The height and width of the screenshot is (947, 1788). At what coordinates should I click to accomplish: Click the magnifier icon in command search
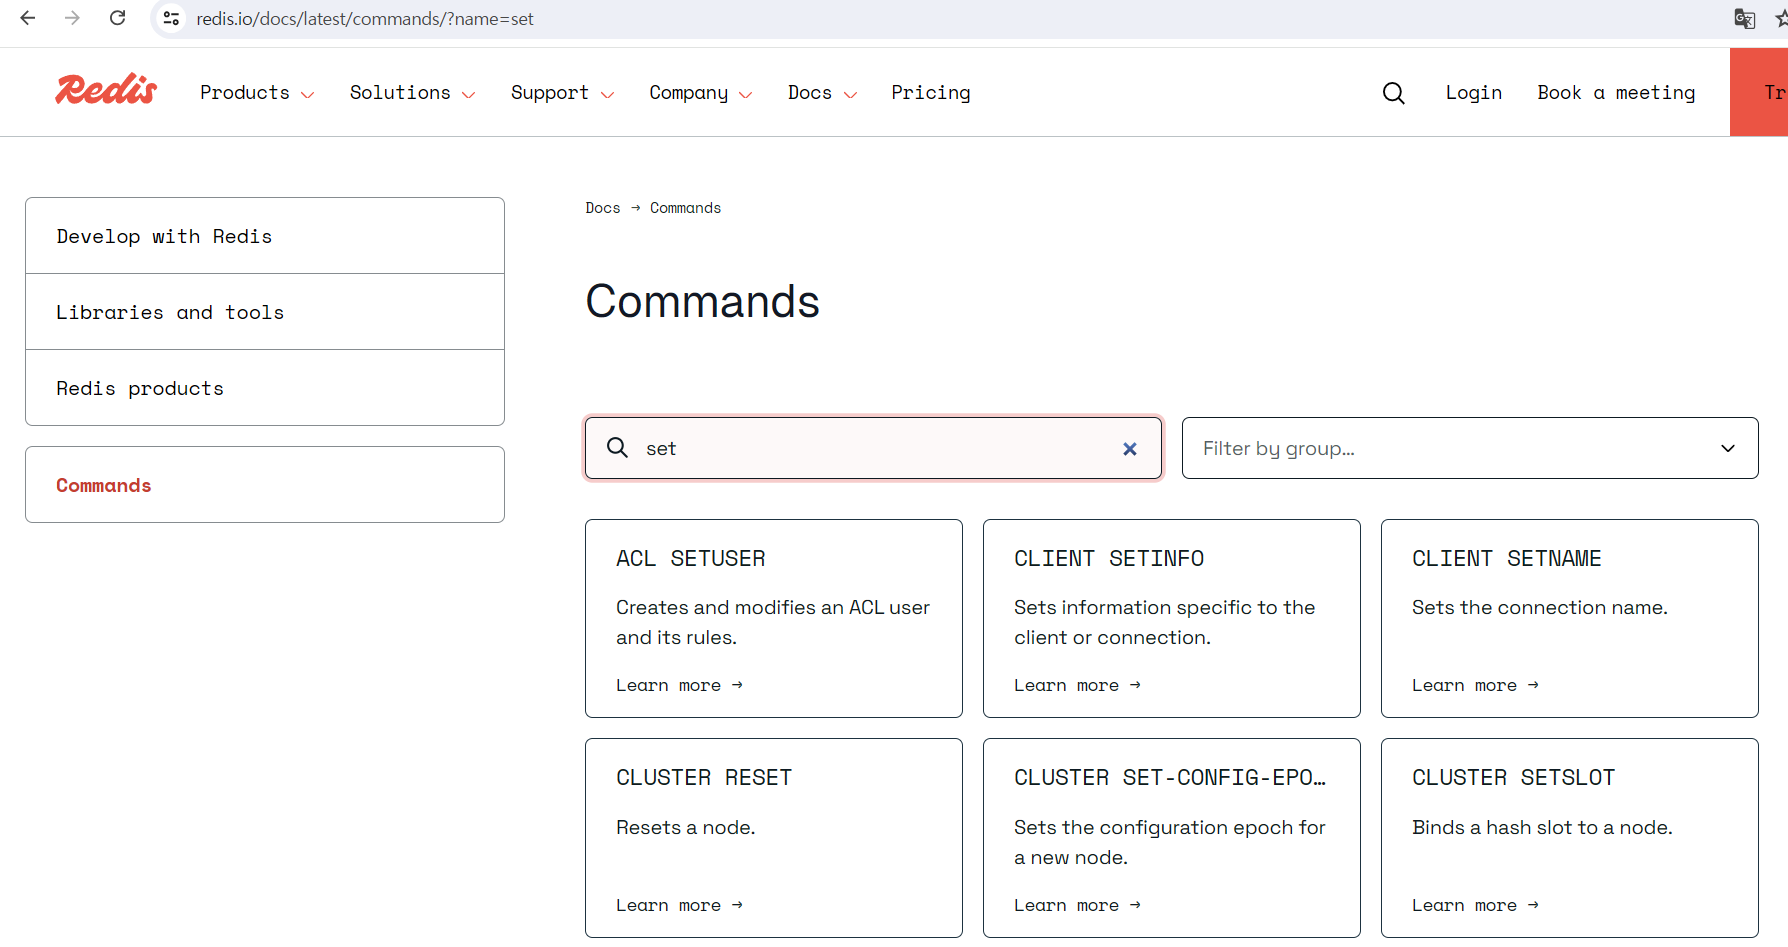[618, 447]
